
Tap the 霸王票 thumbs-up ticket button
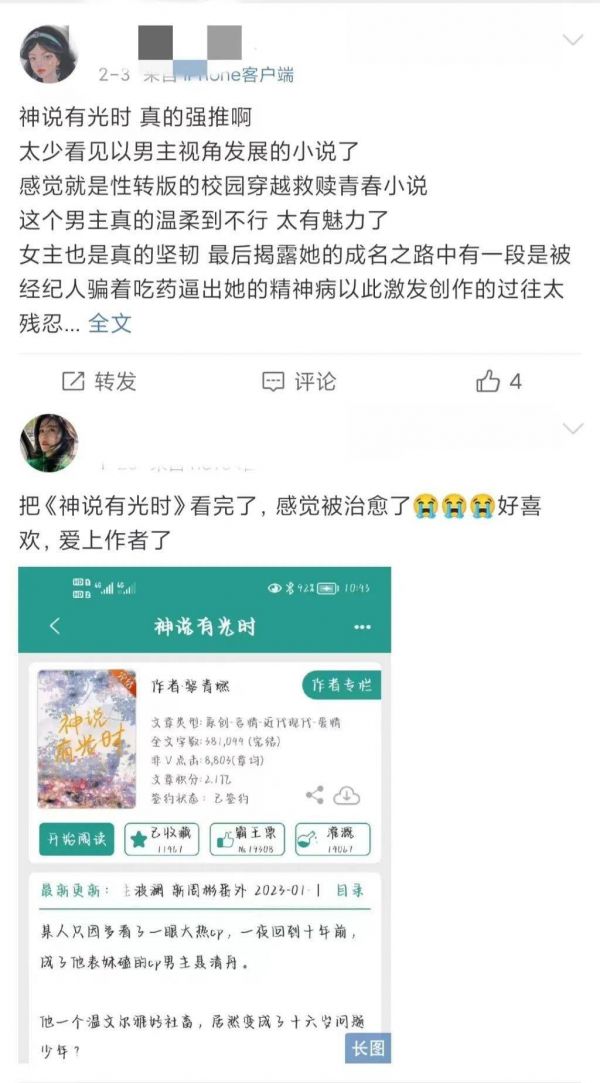(247, 839)
